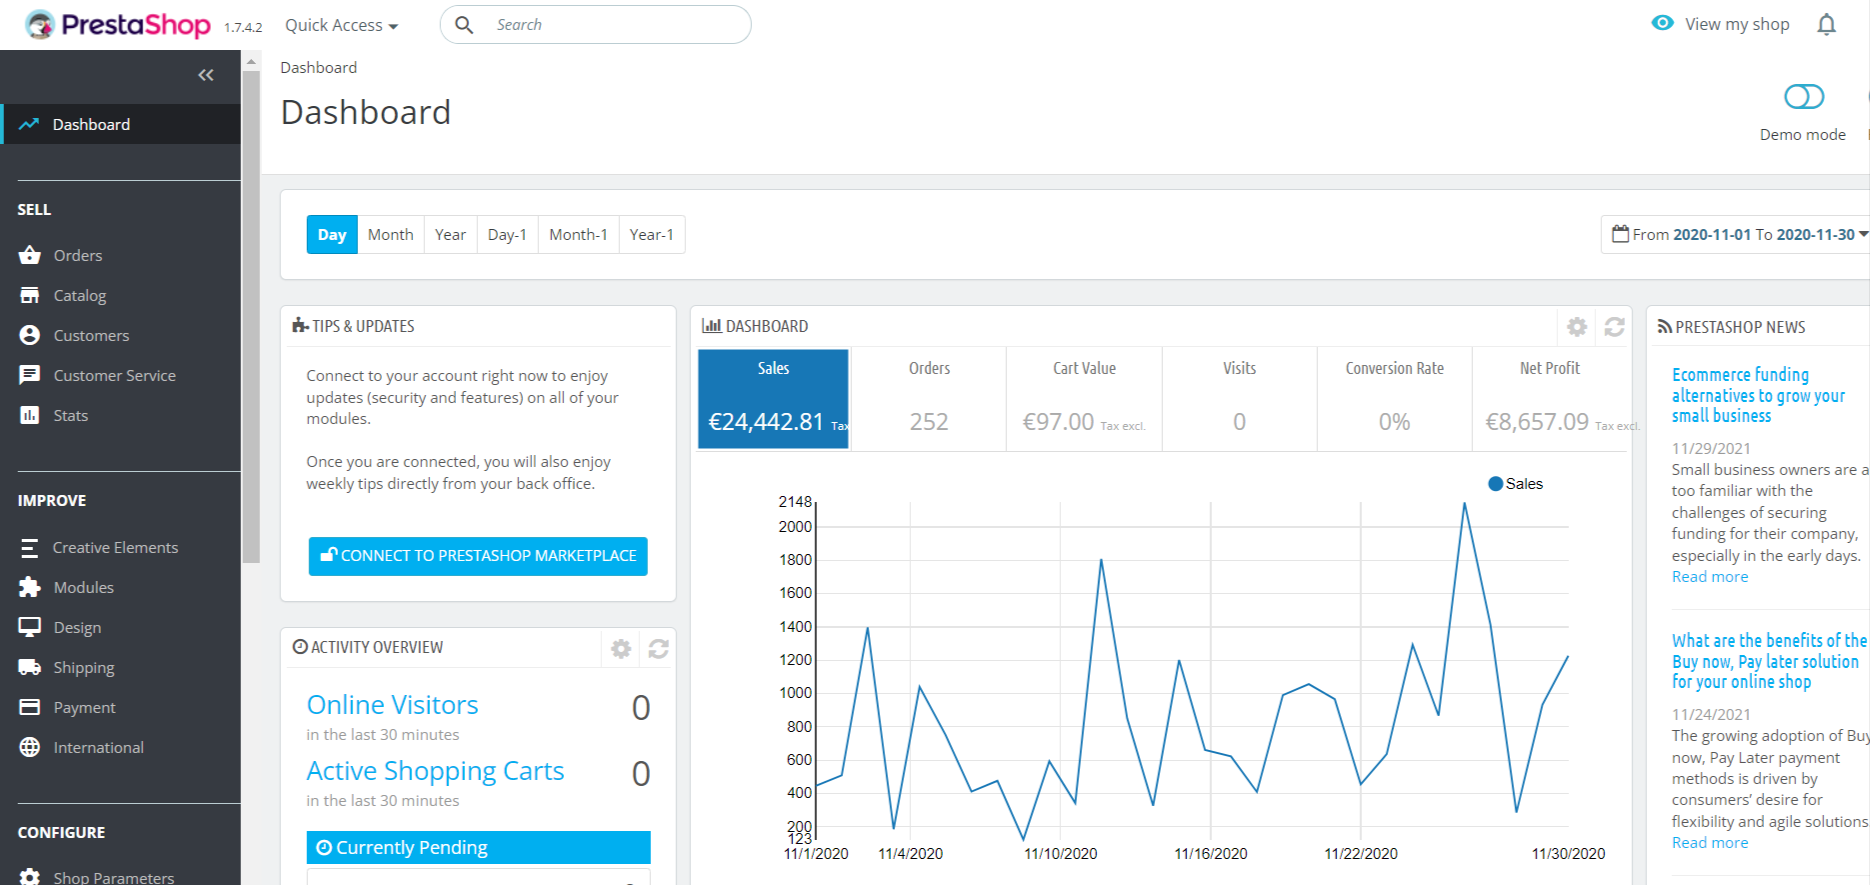
Task: Click the Customers person icon
Action: click(x=30, y=335)
